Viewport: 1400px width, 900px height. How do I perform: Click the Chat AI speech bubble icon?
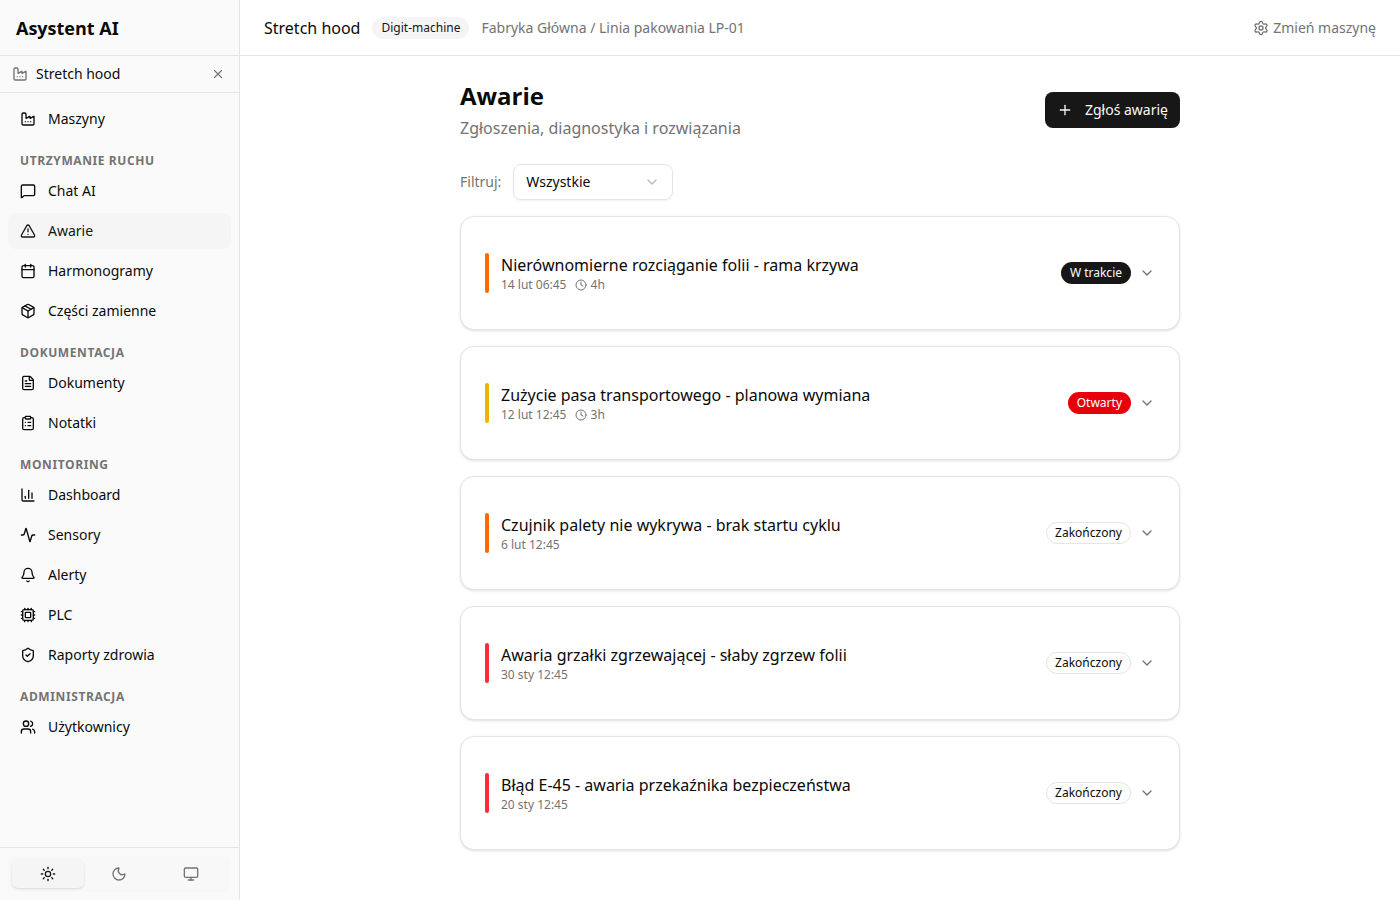pos(28,191)
